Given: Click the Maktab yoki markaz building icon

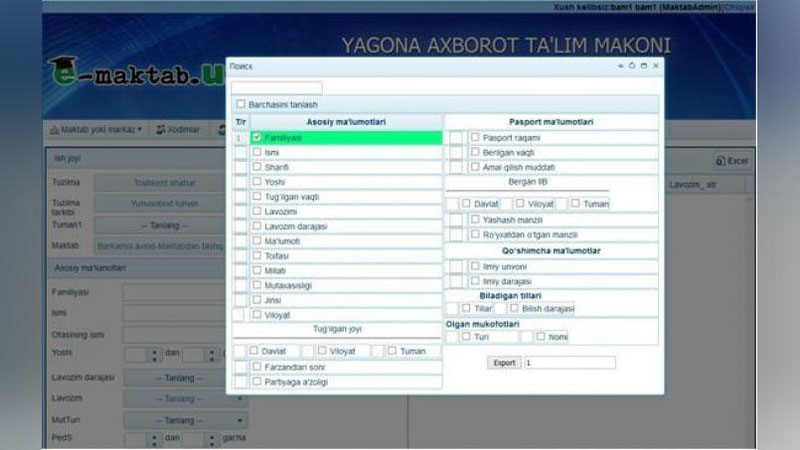Looking at the screenshot, I should (x=54, y=130).
